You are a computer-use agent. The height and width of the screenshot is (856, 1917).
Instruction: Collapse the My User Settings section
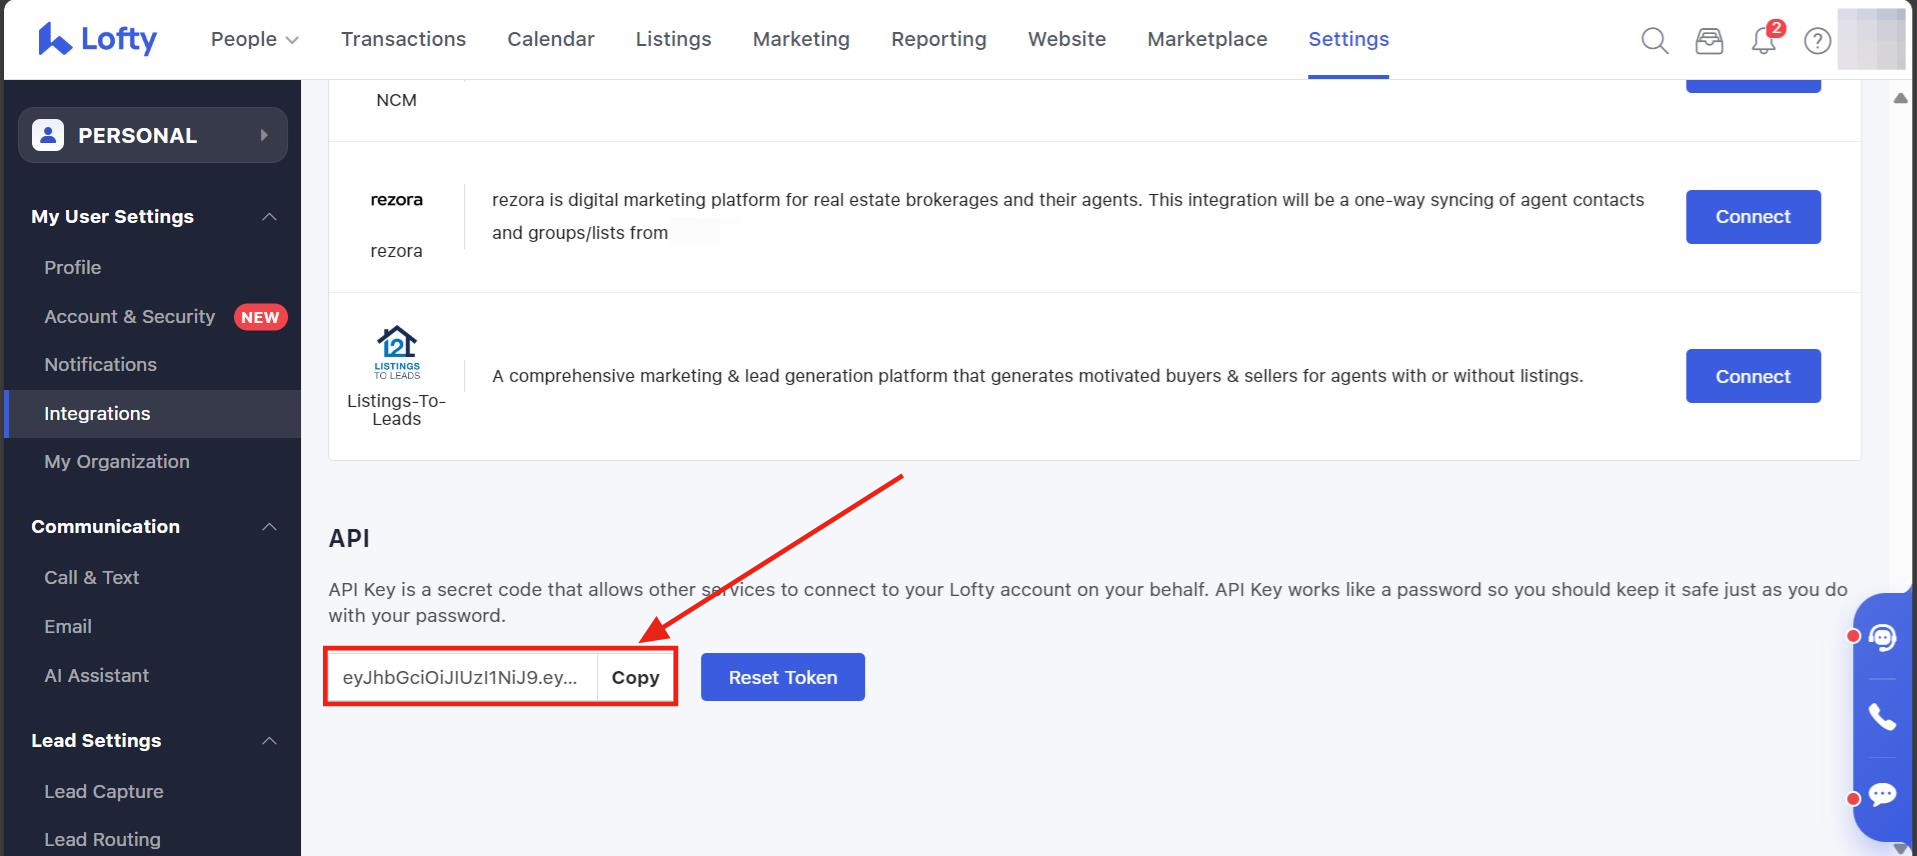(269, 217)
